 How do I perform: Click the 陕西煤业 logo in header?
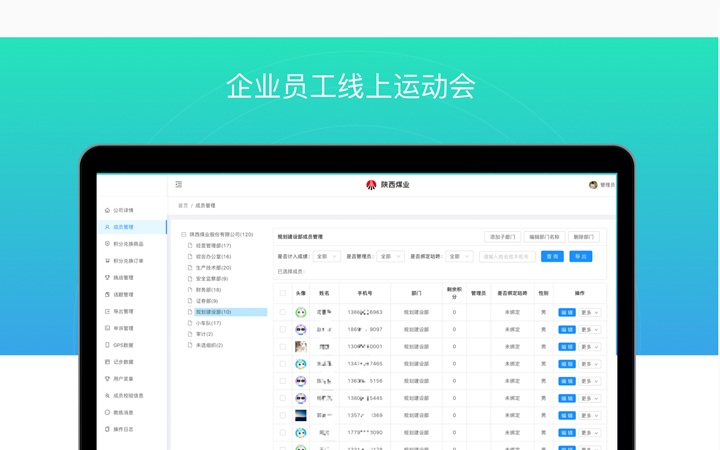(x=388, y=185)
